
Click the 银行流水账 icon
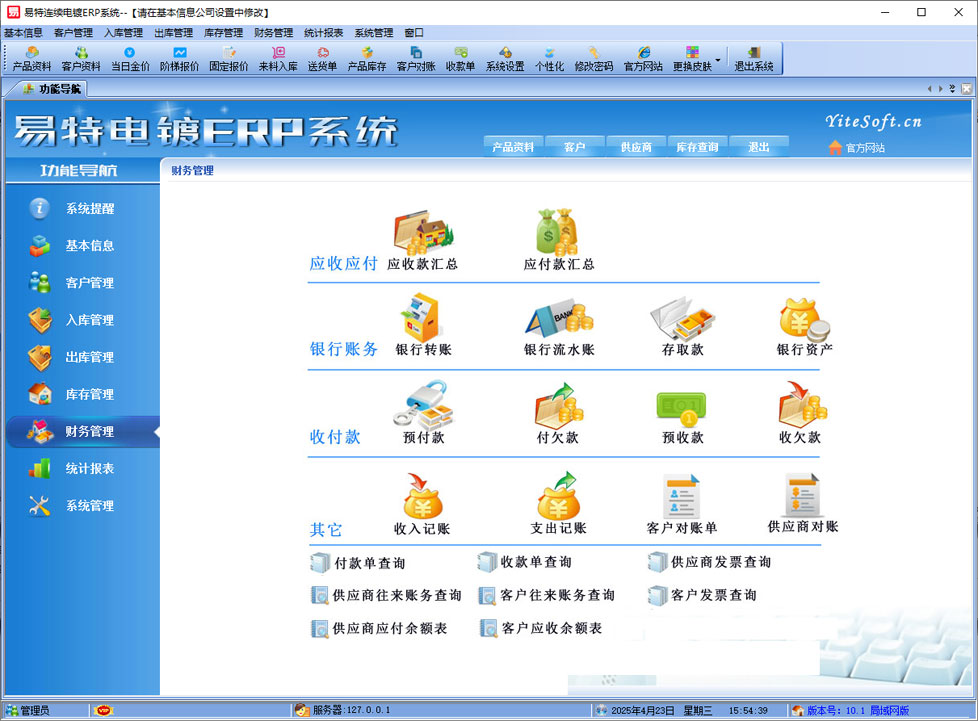pos(559,318)
